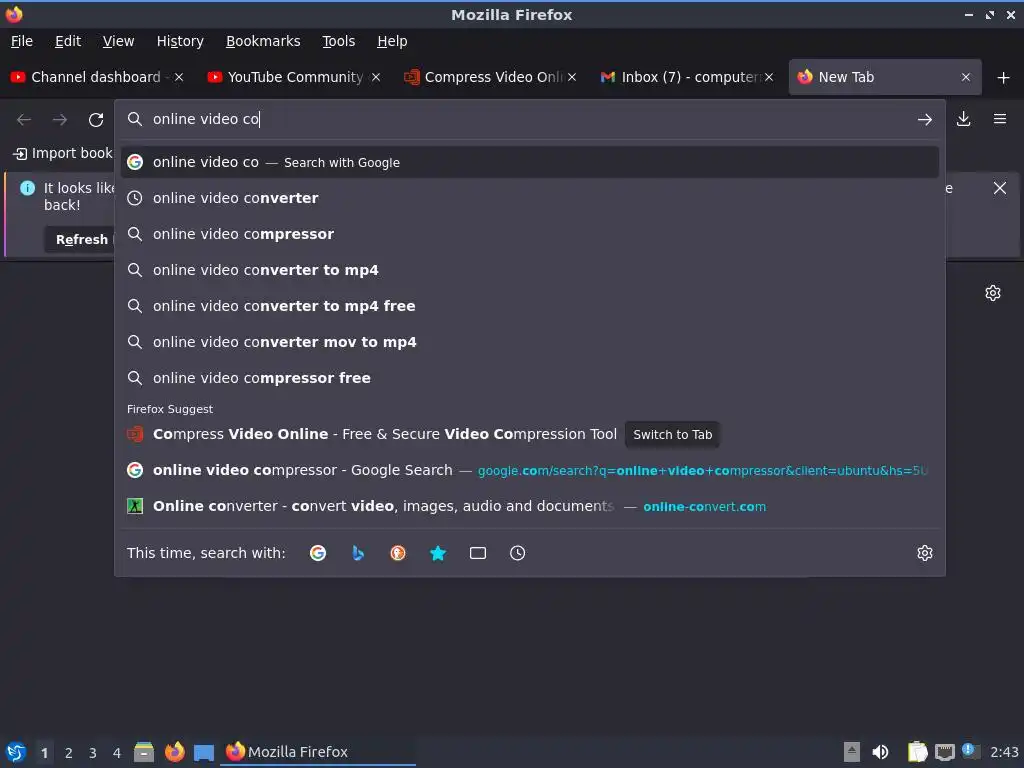Choose 'online video compressor' suggestion
1024x768 pixels.
click(530, 234)
